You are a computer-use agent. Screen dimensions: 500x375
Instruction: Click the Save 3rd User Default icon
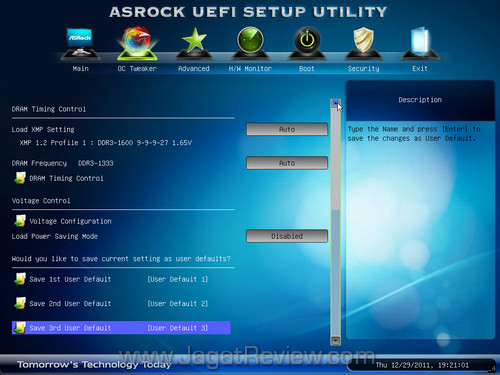[20, 327]
